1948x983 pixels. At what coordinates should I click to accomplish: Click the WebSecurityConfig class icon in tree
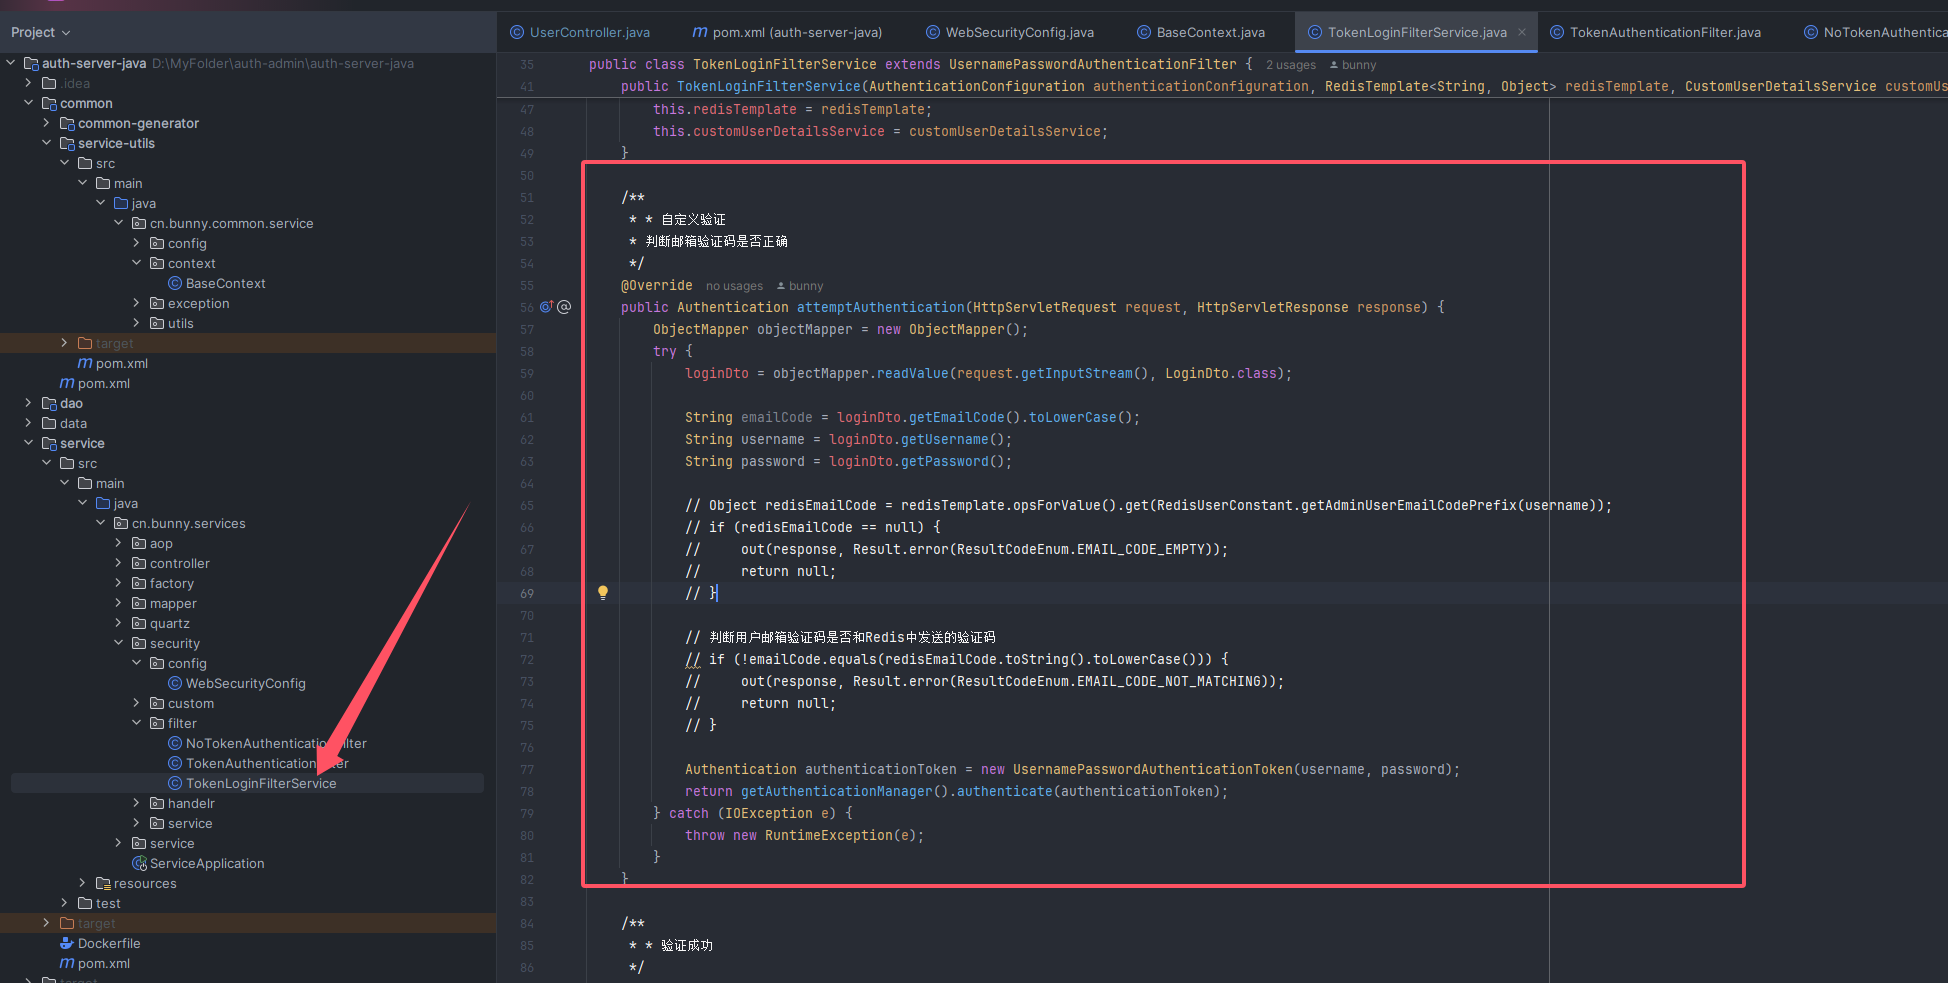(x=175, y=683)
